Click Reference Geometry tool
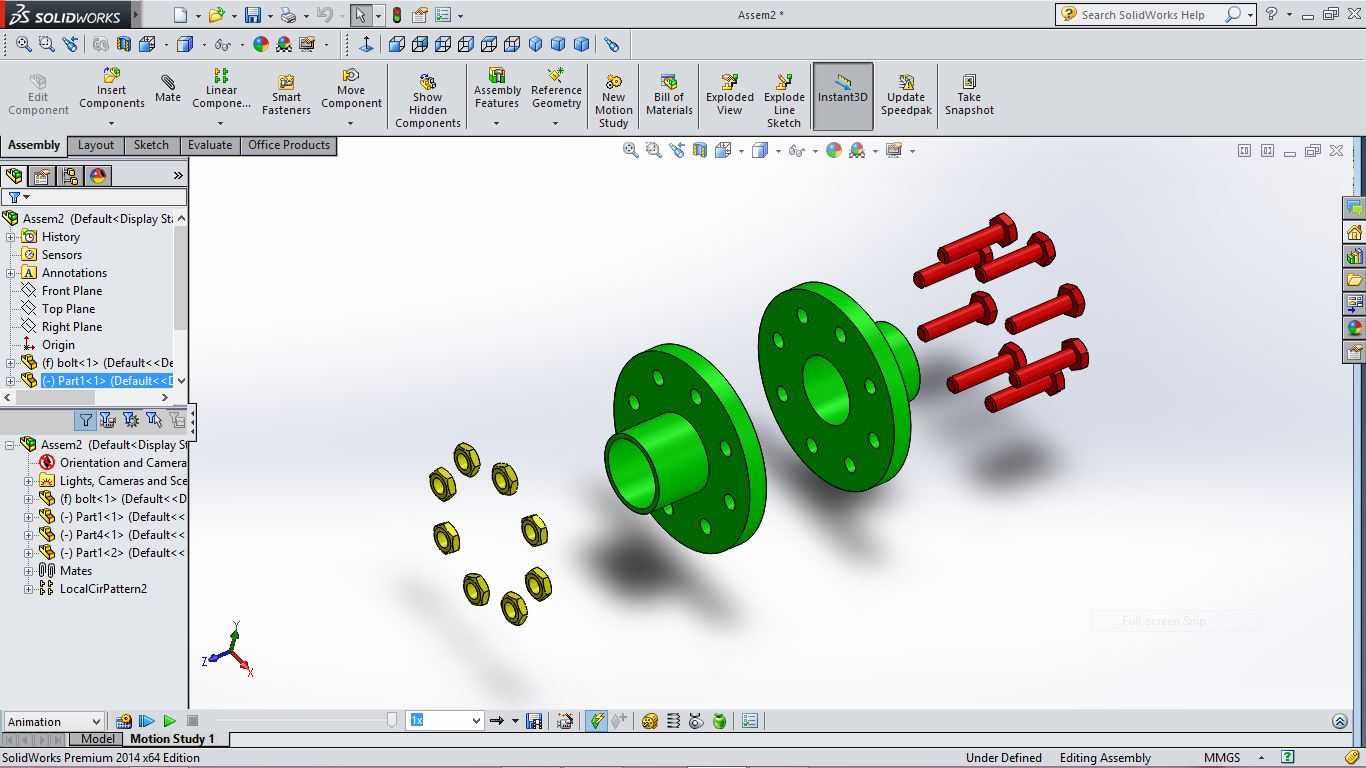This screenshot has height=768, width=1366. [x=556, y=90]
